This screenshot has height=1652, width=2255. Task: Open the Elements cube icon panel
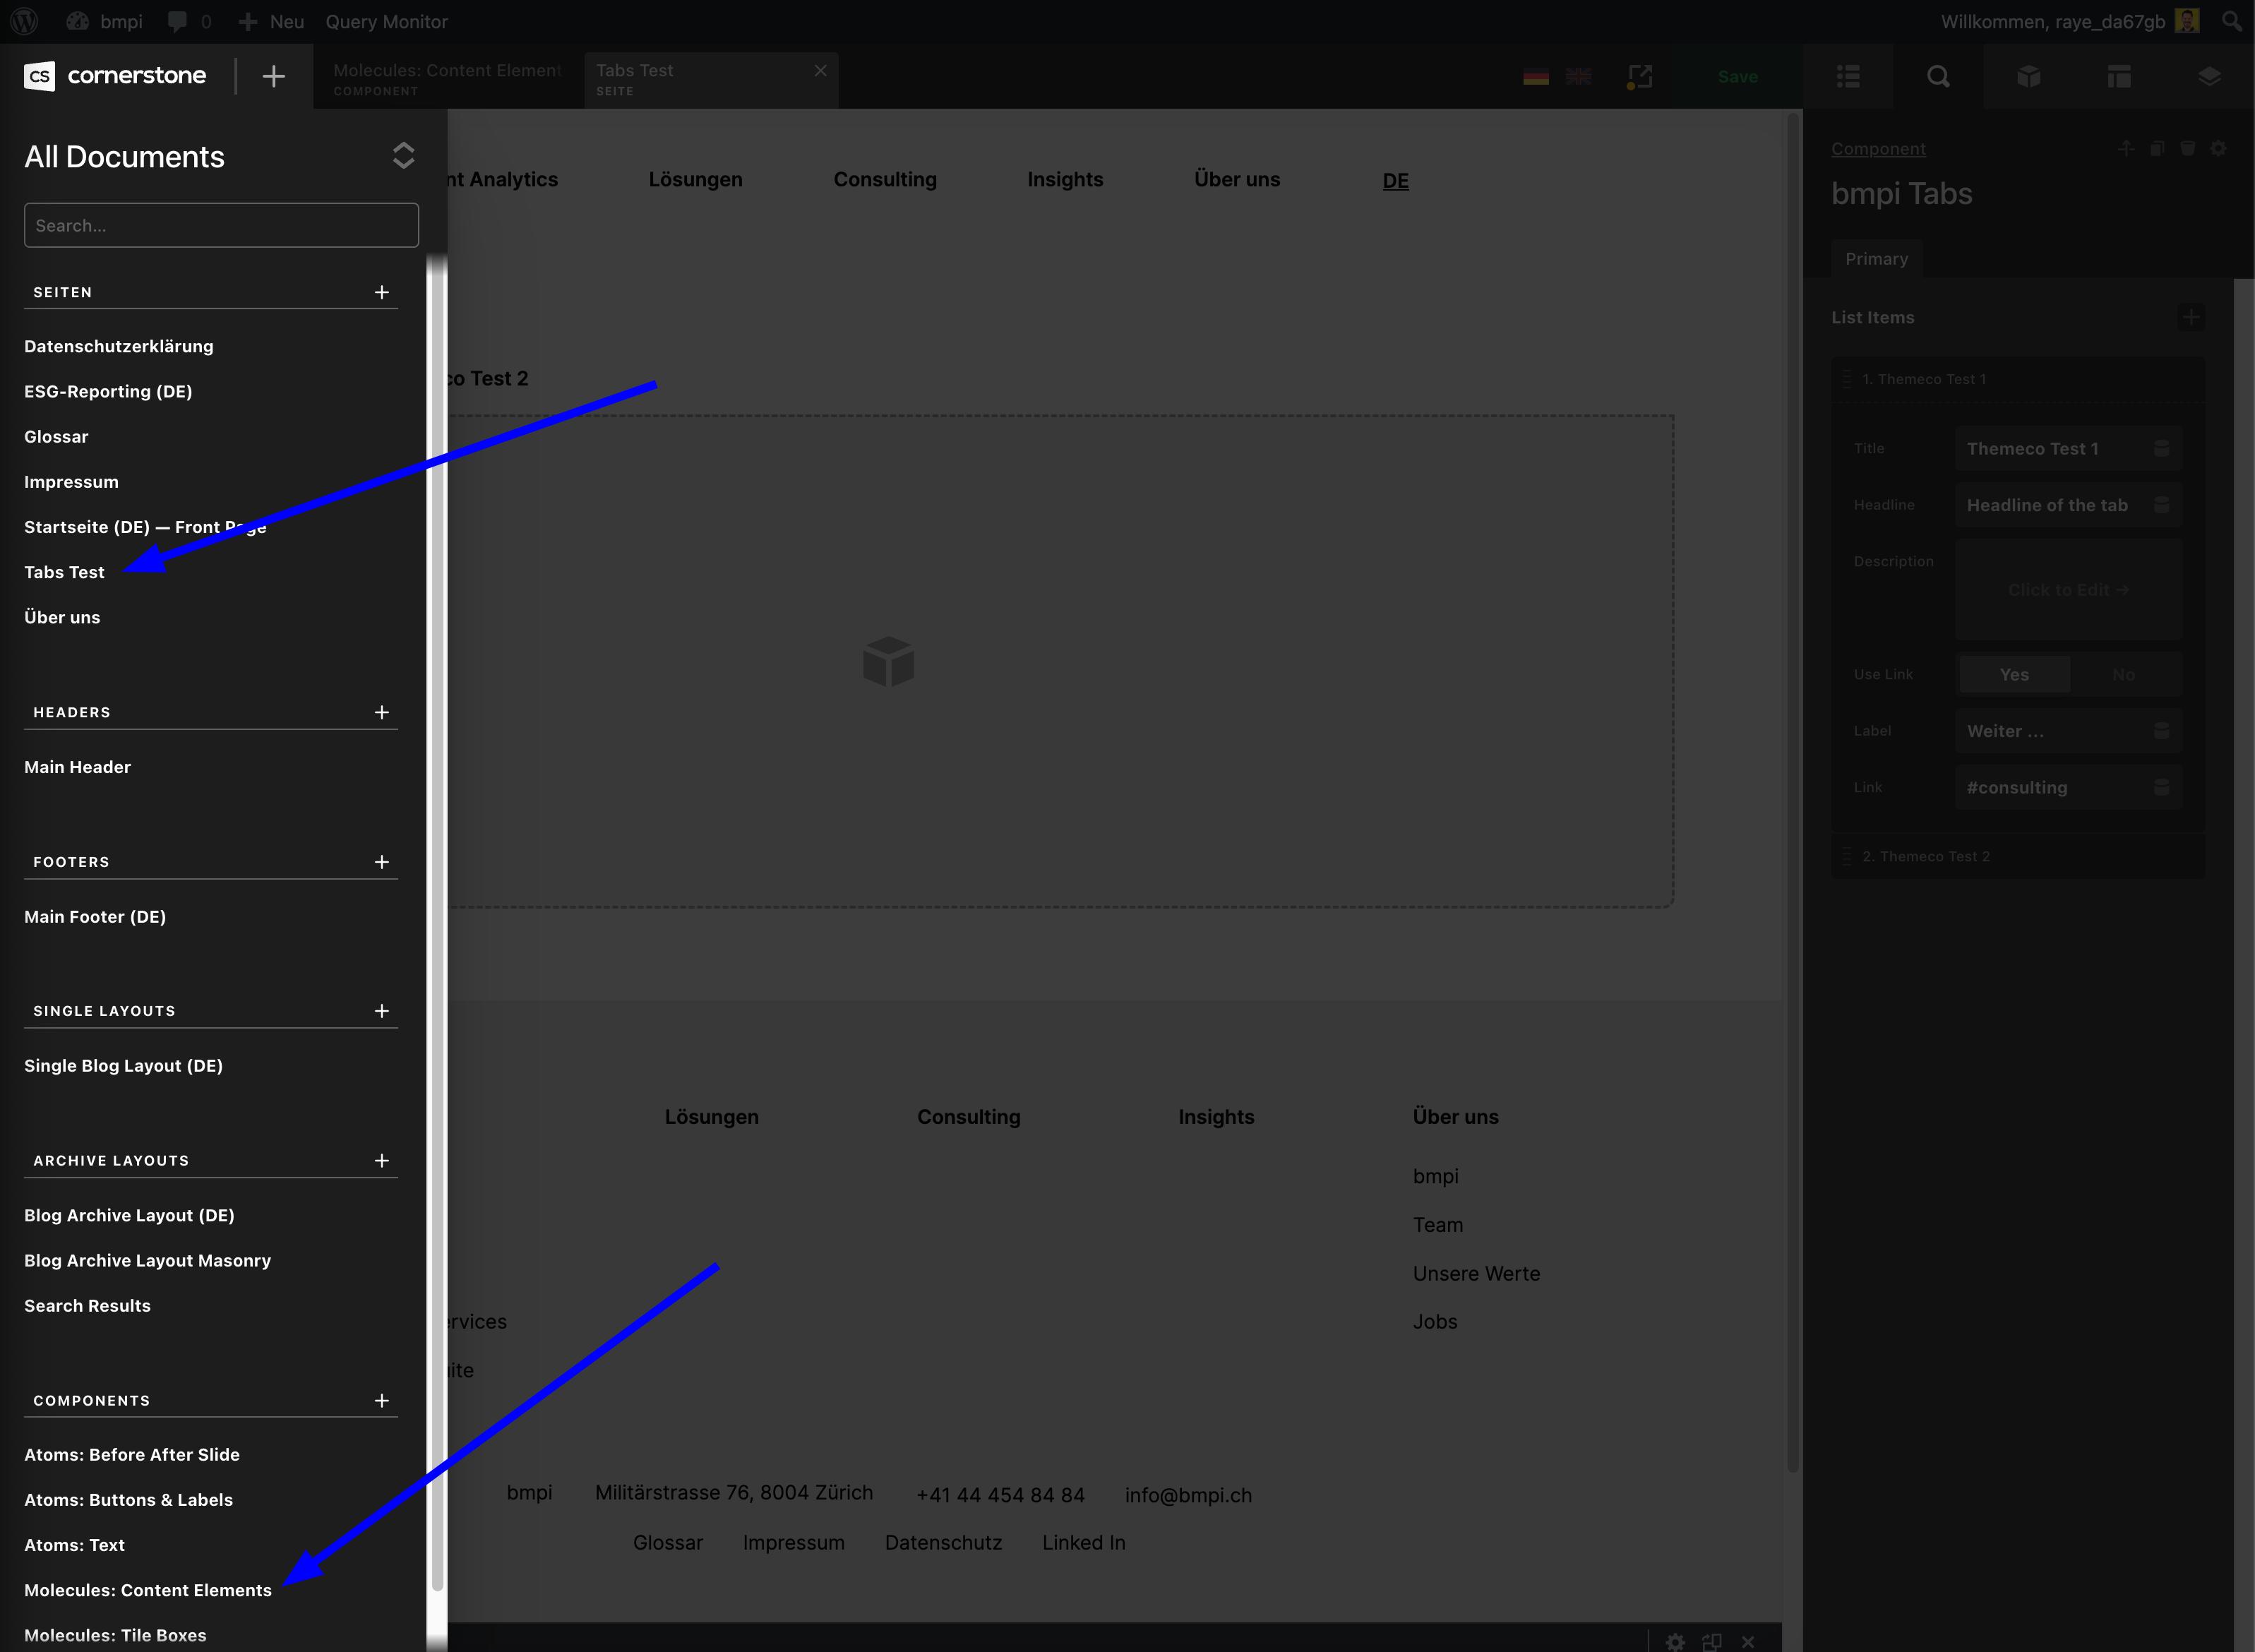[x=2028, y=77]
